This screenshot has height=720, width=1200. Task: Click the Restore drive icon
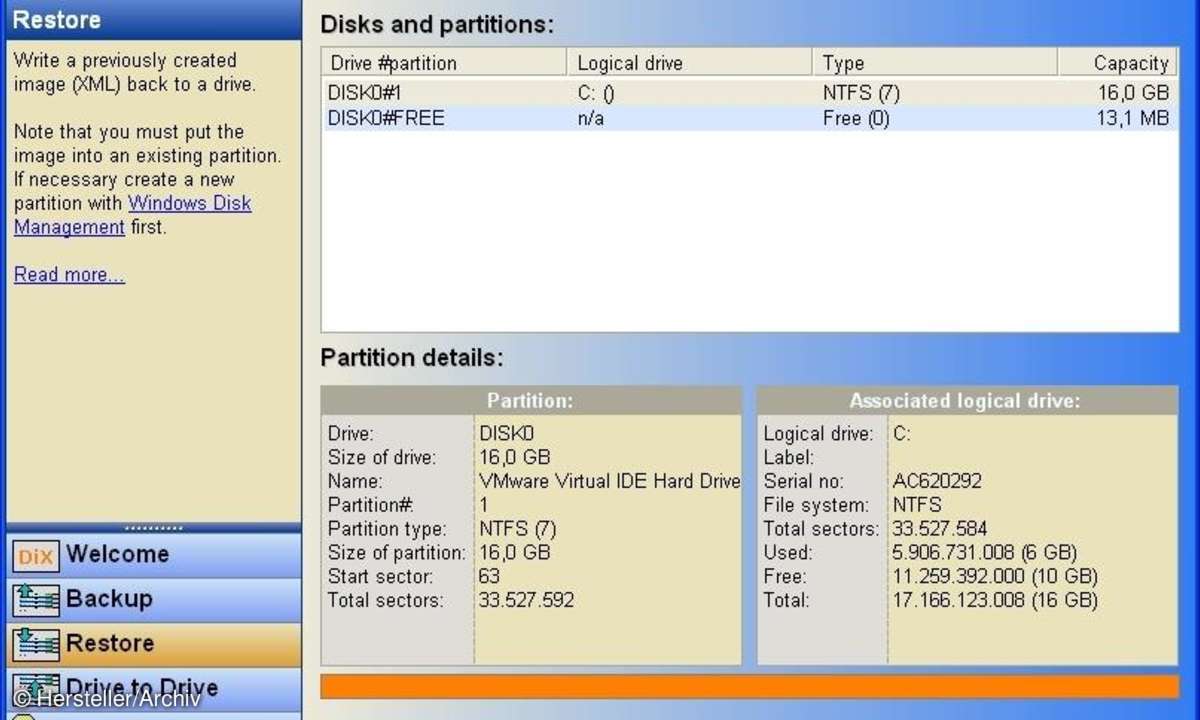tap(36, 644)
